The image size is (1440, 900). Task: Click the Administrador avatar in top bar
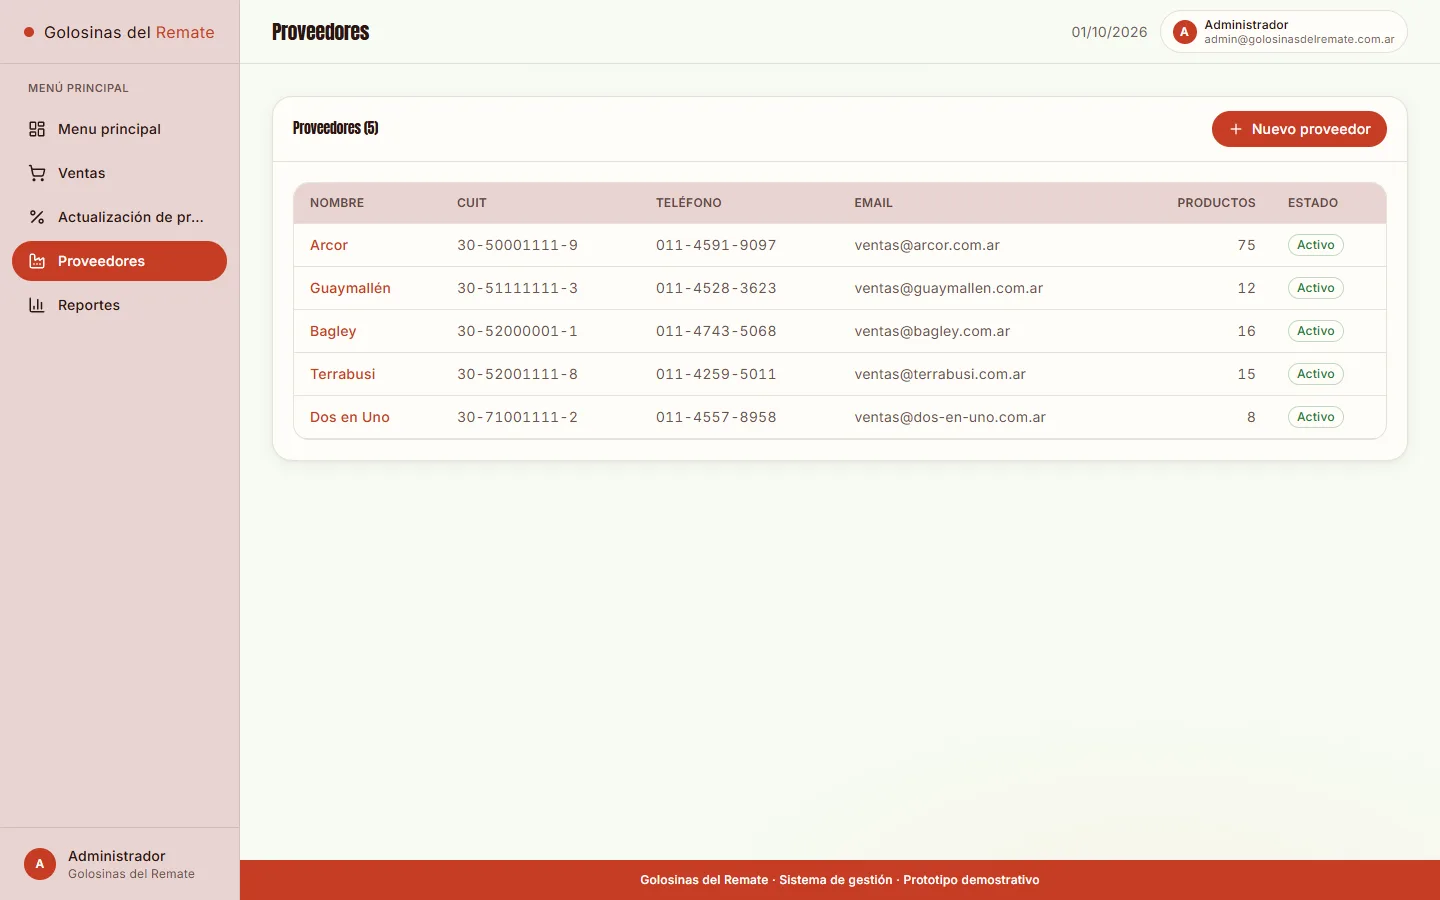[1185, 32]
